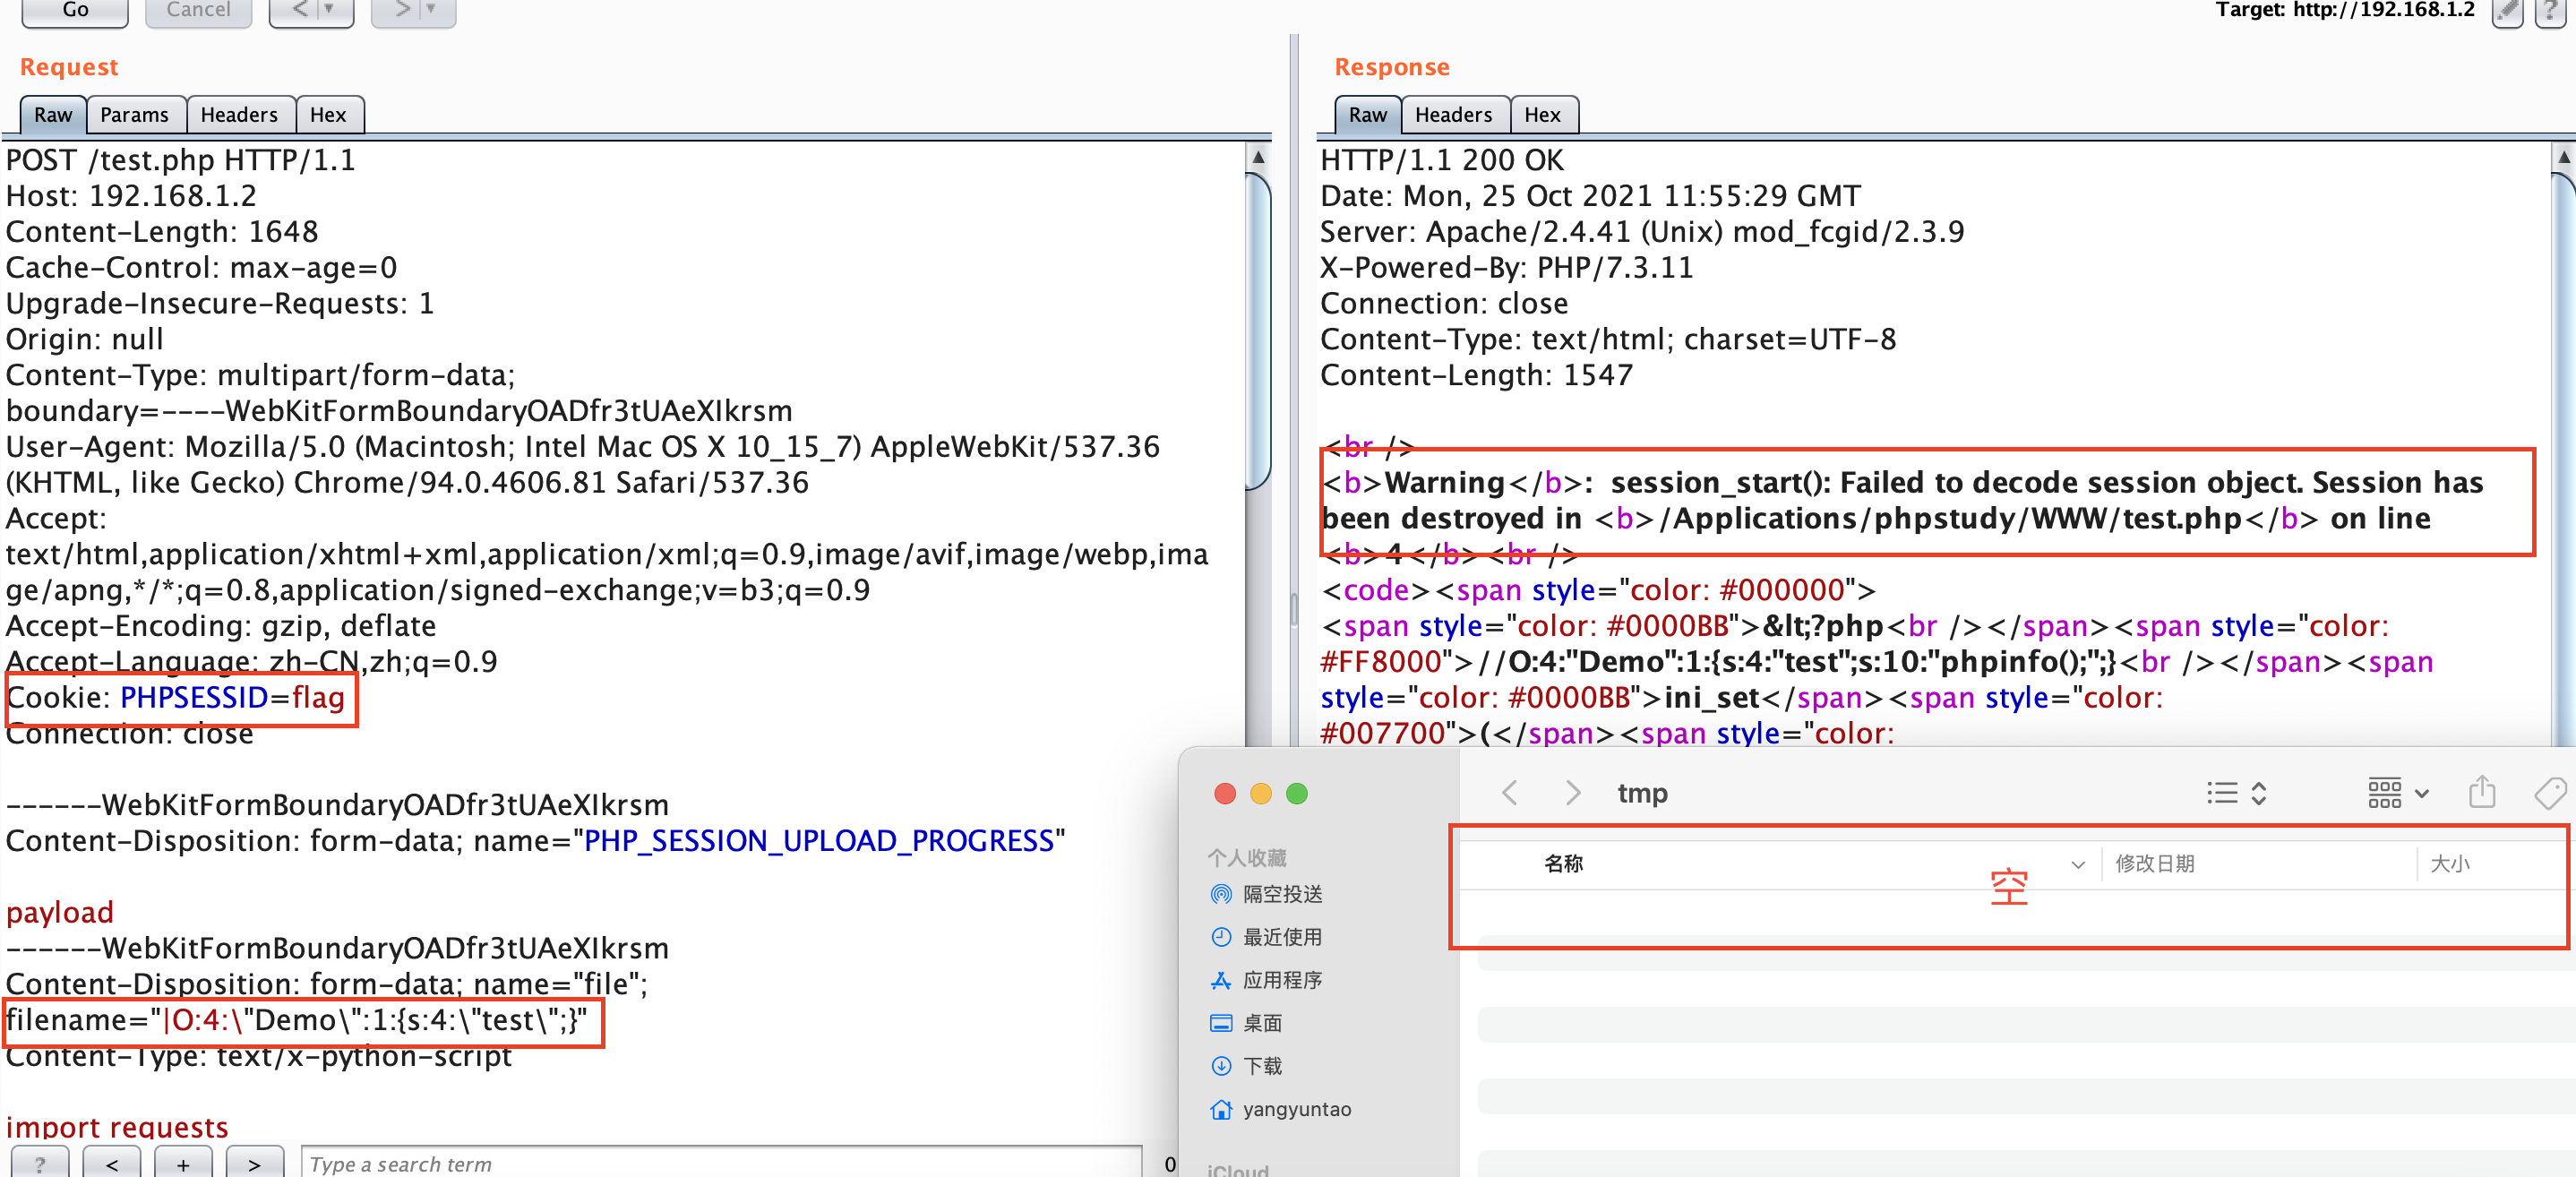Open Downloads (下载) in Finder sidebar

(x=1261, y=1066)
